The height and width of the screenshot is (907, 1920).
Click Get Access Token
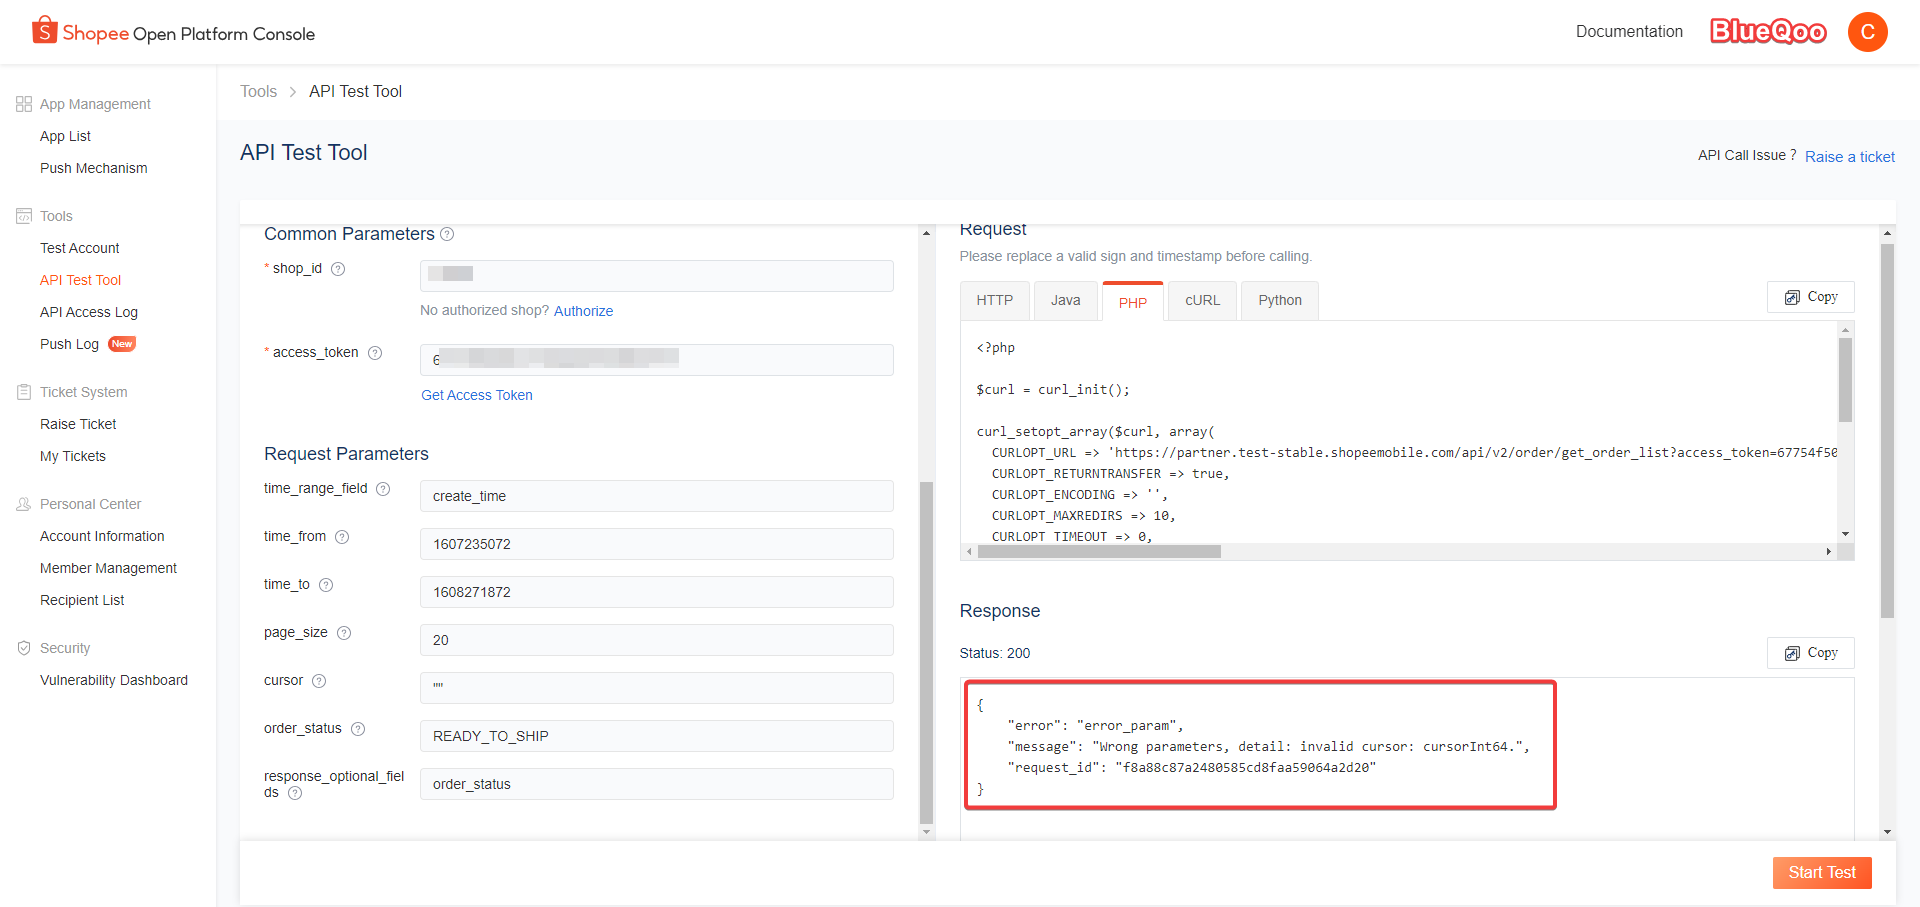pyautogui.click(x=476, y=394)
